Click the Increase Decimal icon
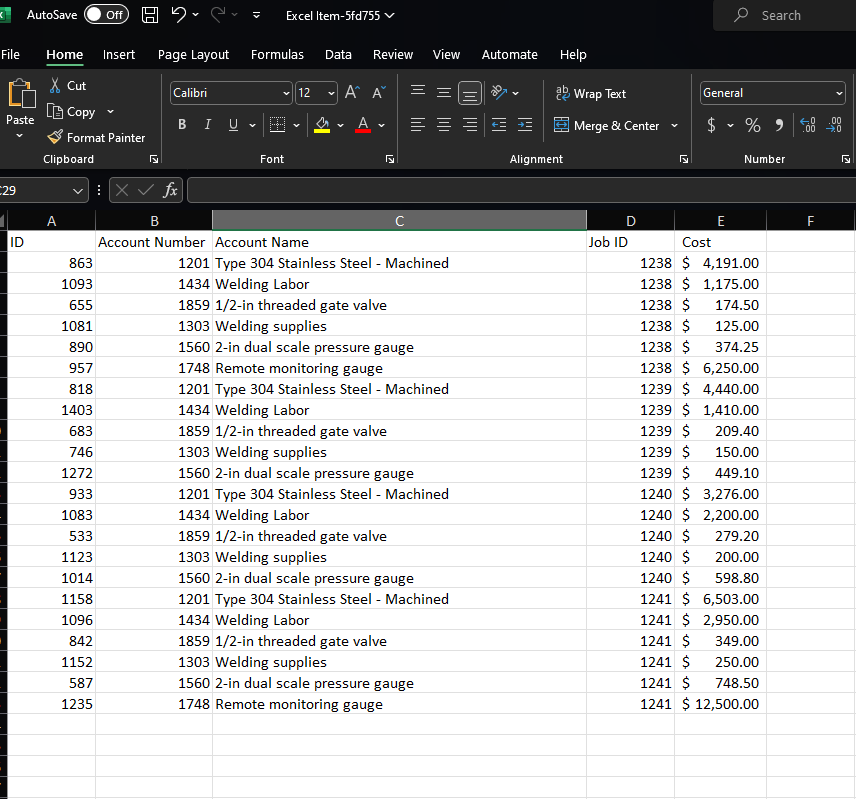The image size is (856, 799). point(807,125)
